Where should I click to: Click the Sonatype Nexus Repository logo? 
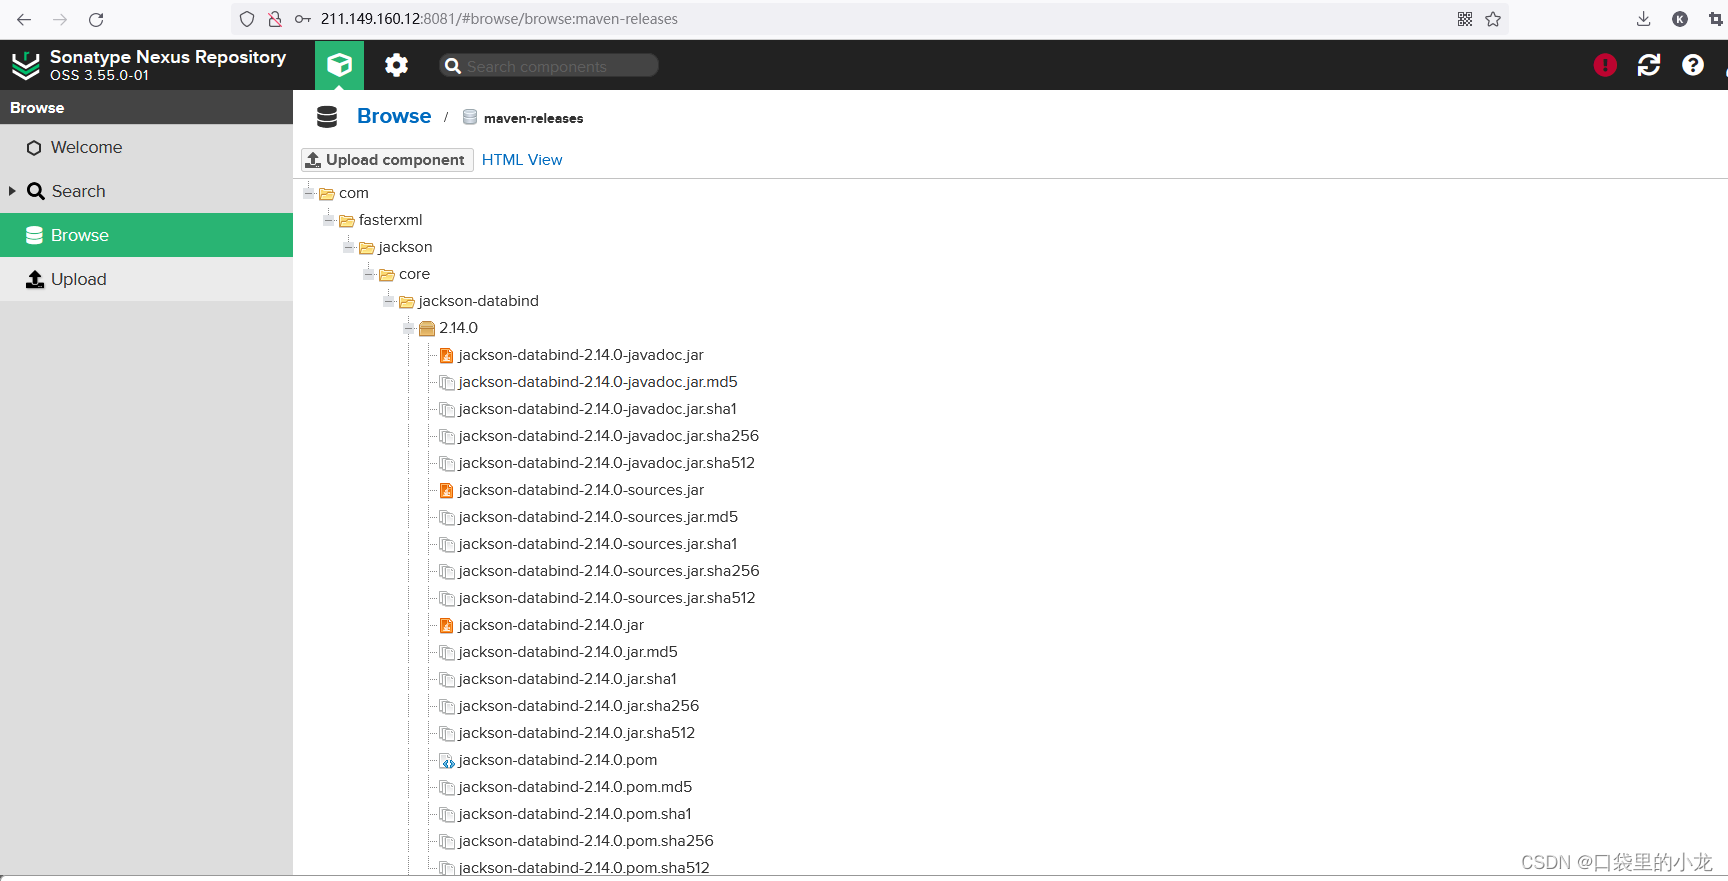[26, 65]
